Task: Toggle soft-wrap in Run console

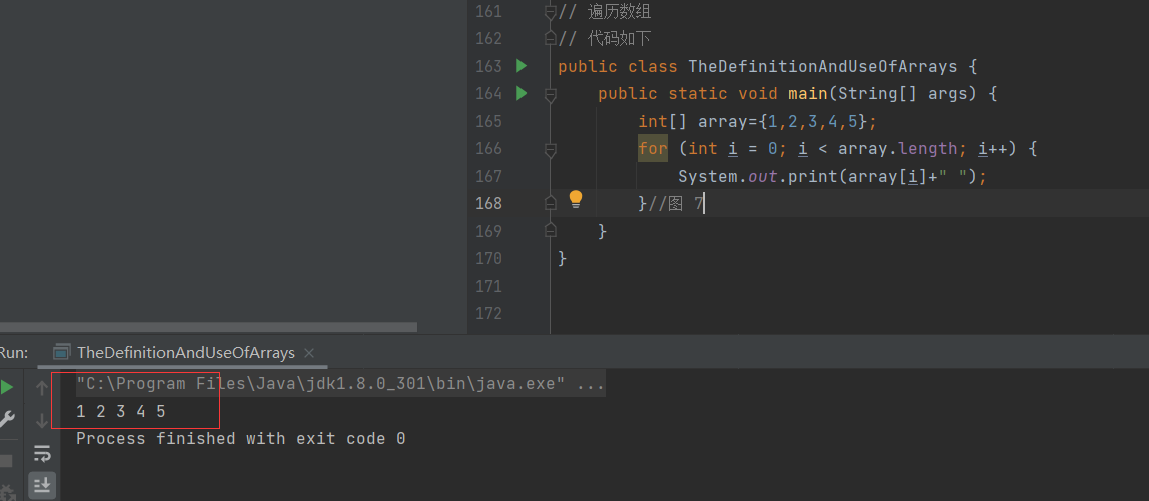Action: tap(42, 453)
